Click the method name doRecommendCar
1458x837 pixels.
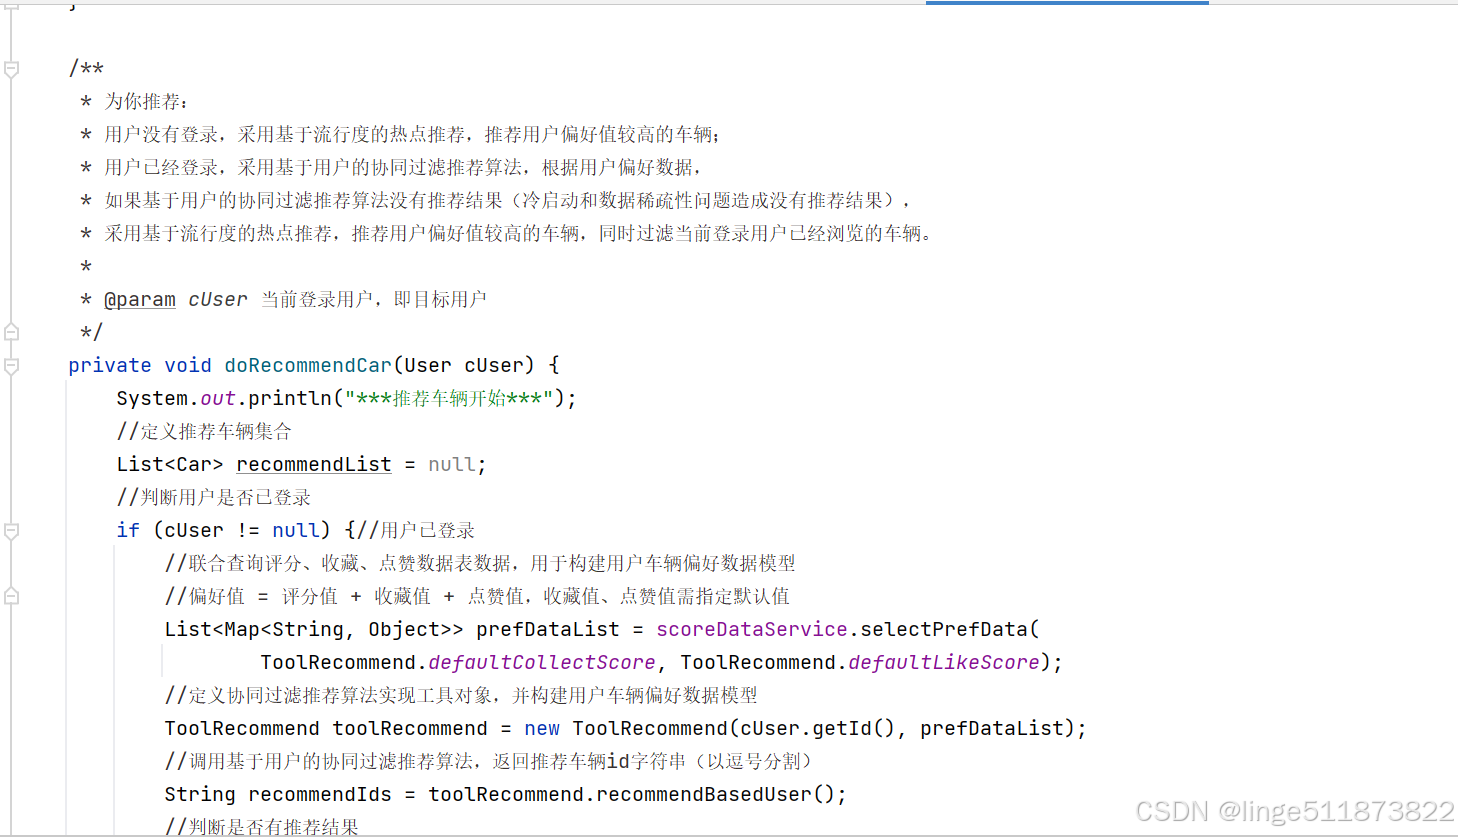pyautogui.click(x=308, y=365)
